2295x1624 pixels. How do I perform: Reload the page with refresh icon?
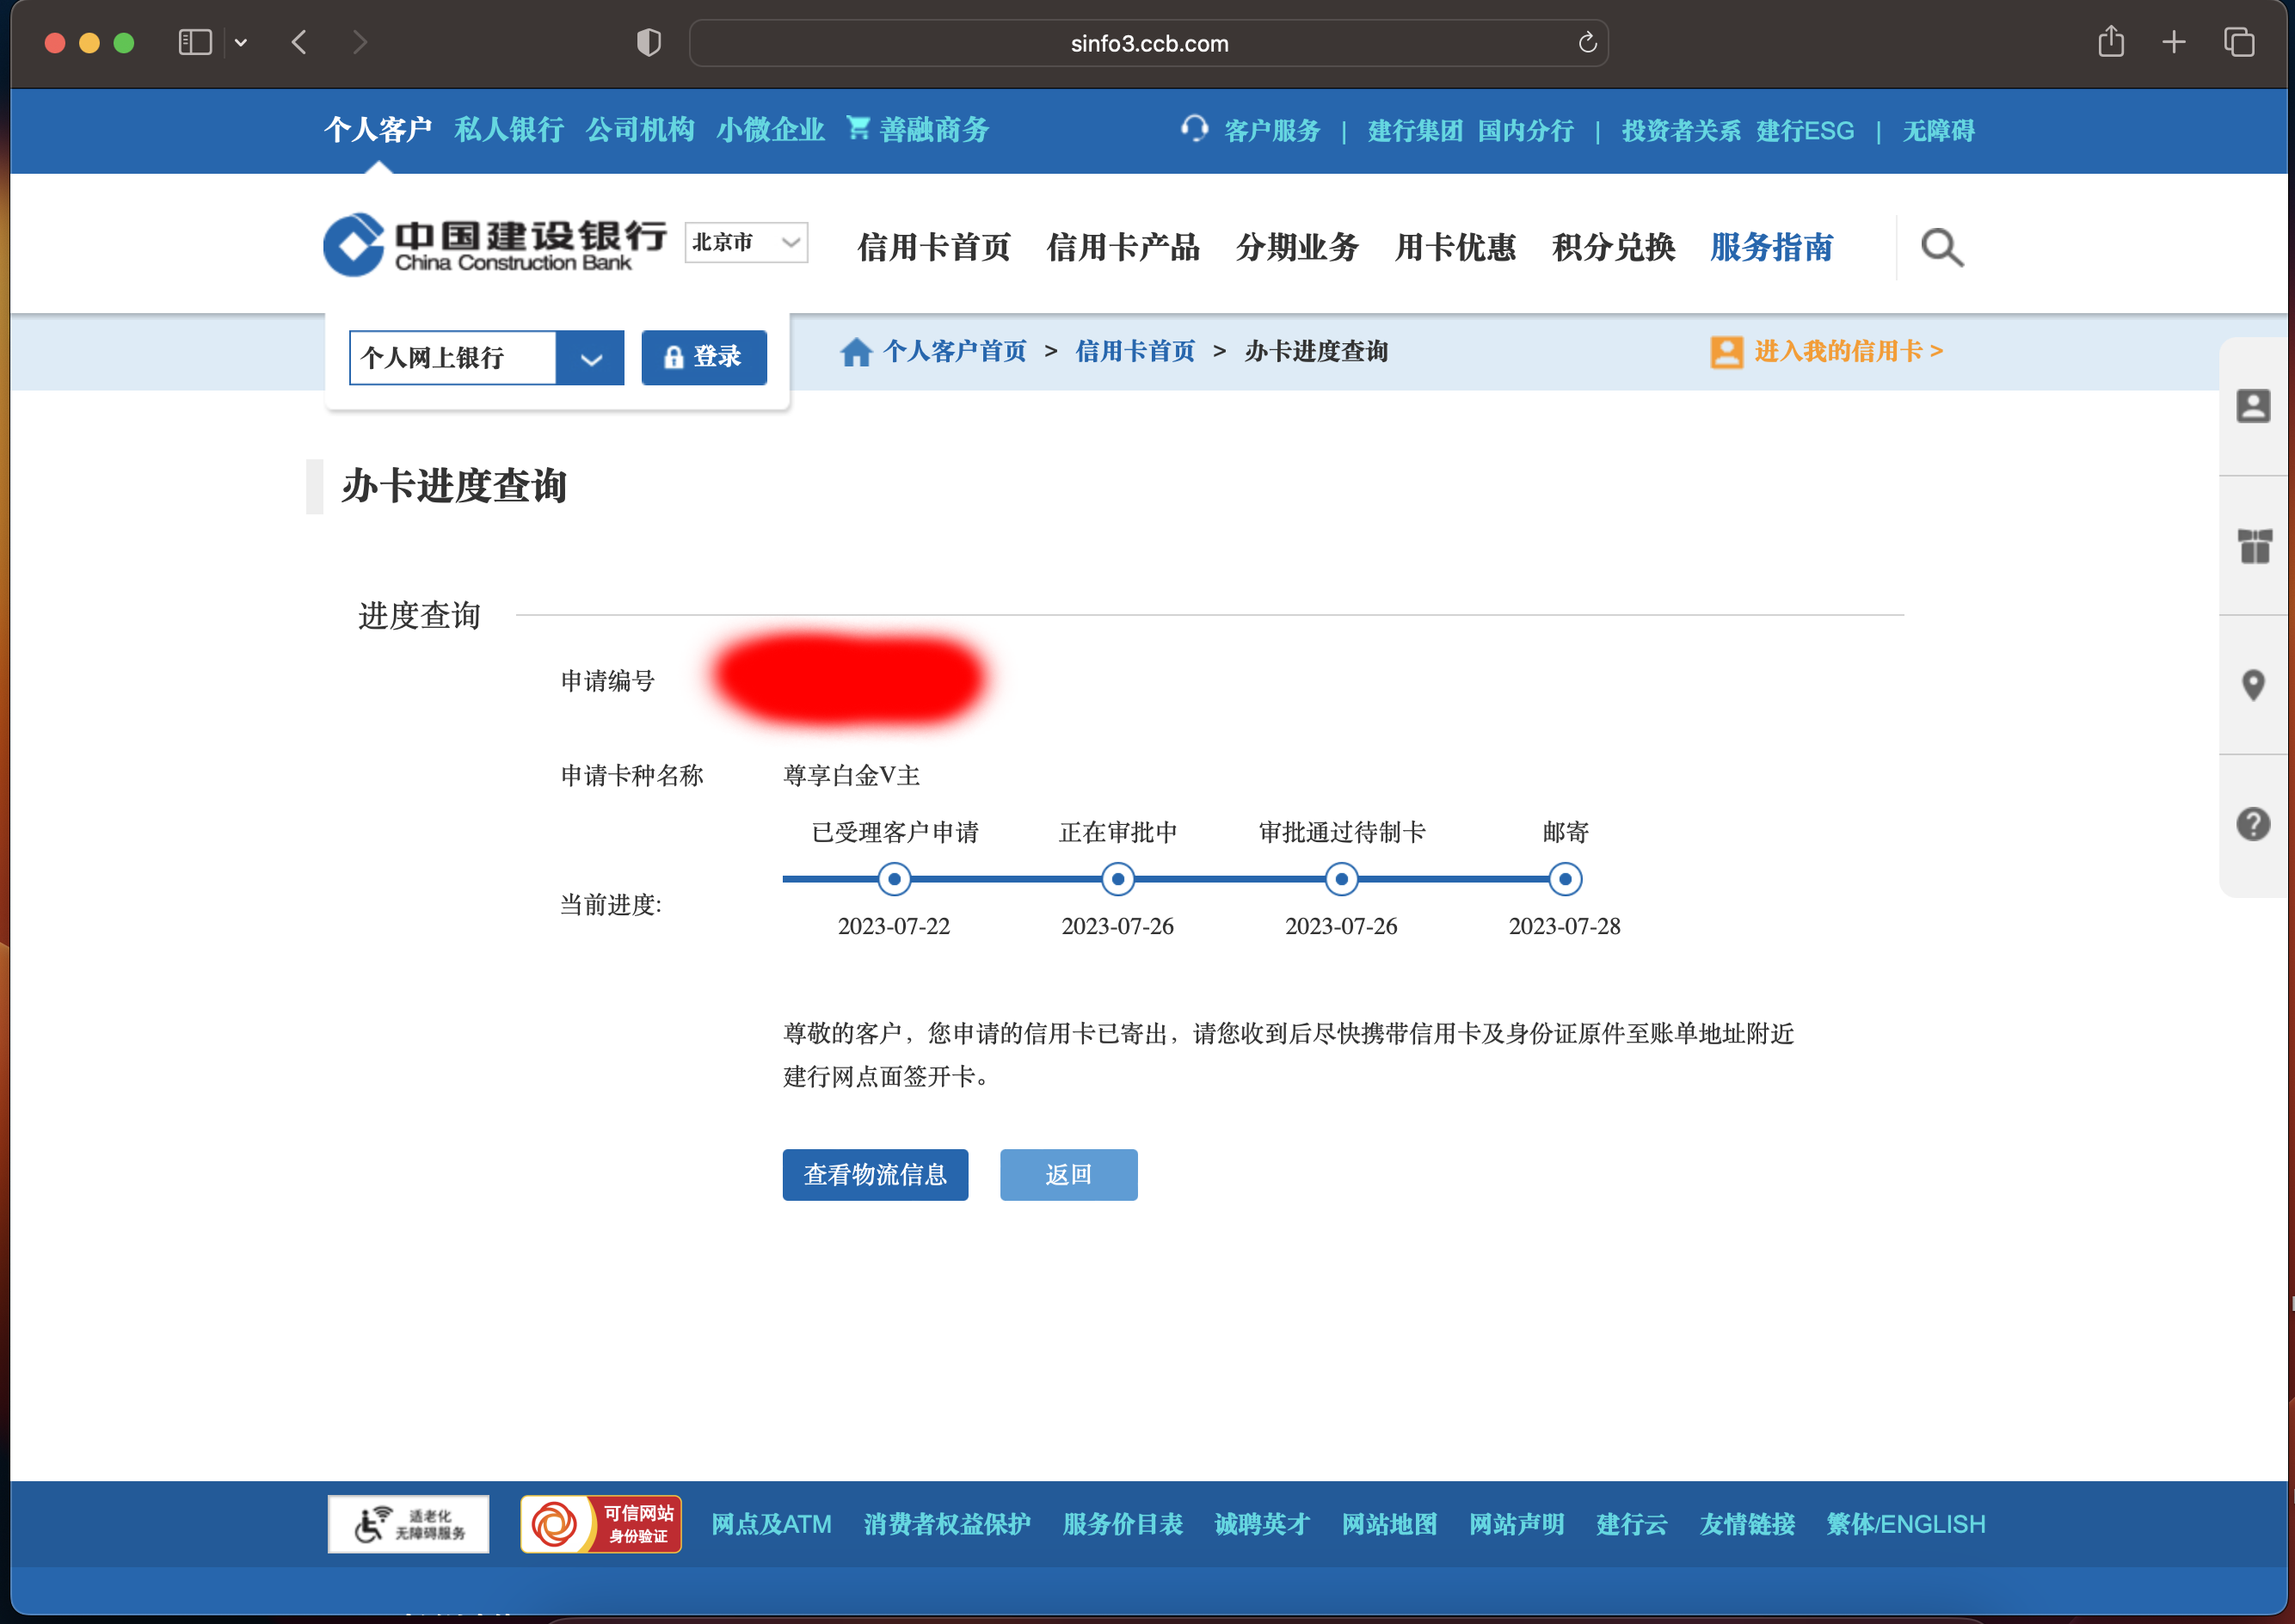[x=1587, y=43]
